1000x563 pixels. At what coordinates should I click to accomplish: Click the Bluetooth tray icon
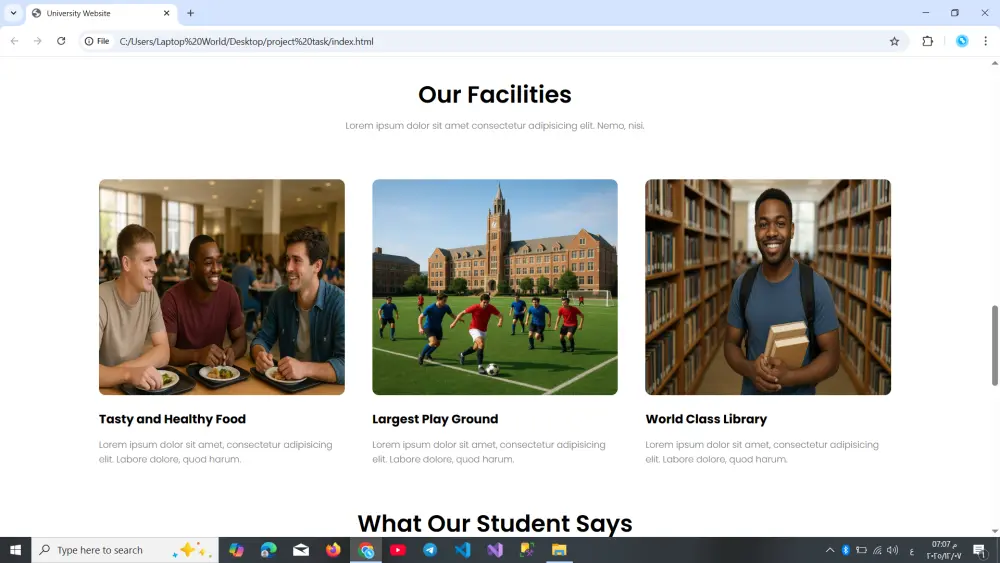tap(846, 550)
